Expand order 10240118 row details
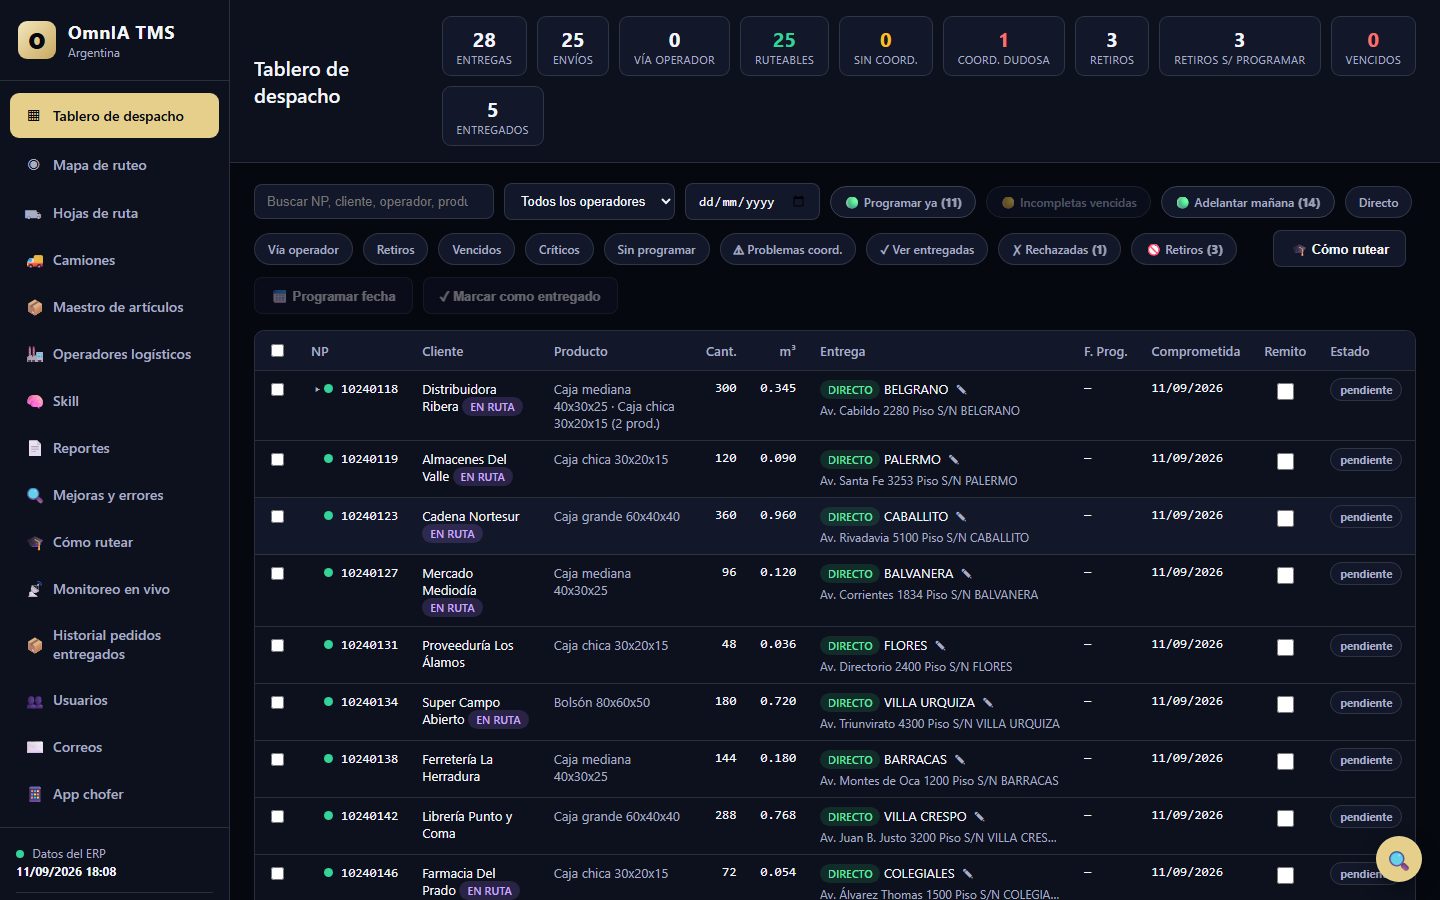This screenshot has height=900, width=1440. point(317,390)
